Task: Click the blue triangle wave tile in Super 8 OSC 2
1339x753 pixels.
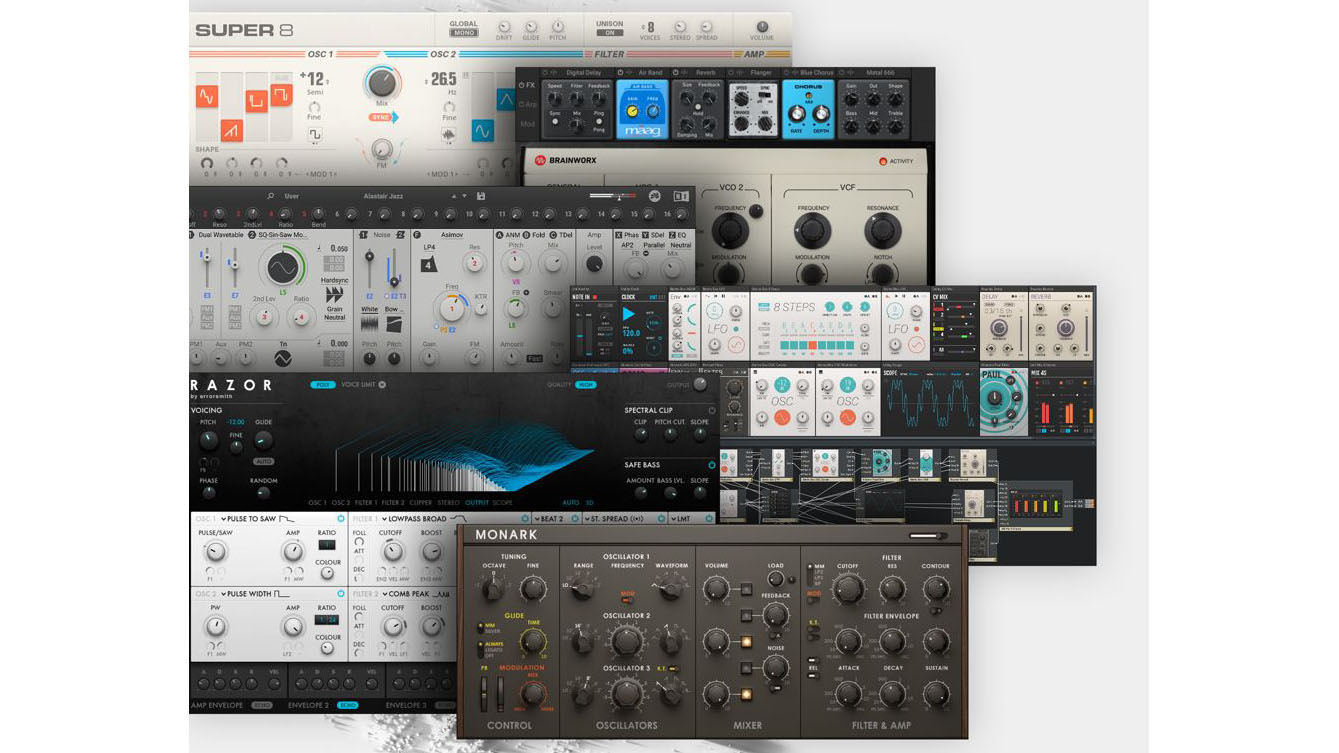Action: coord(507,98)
